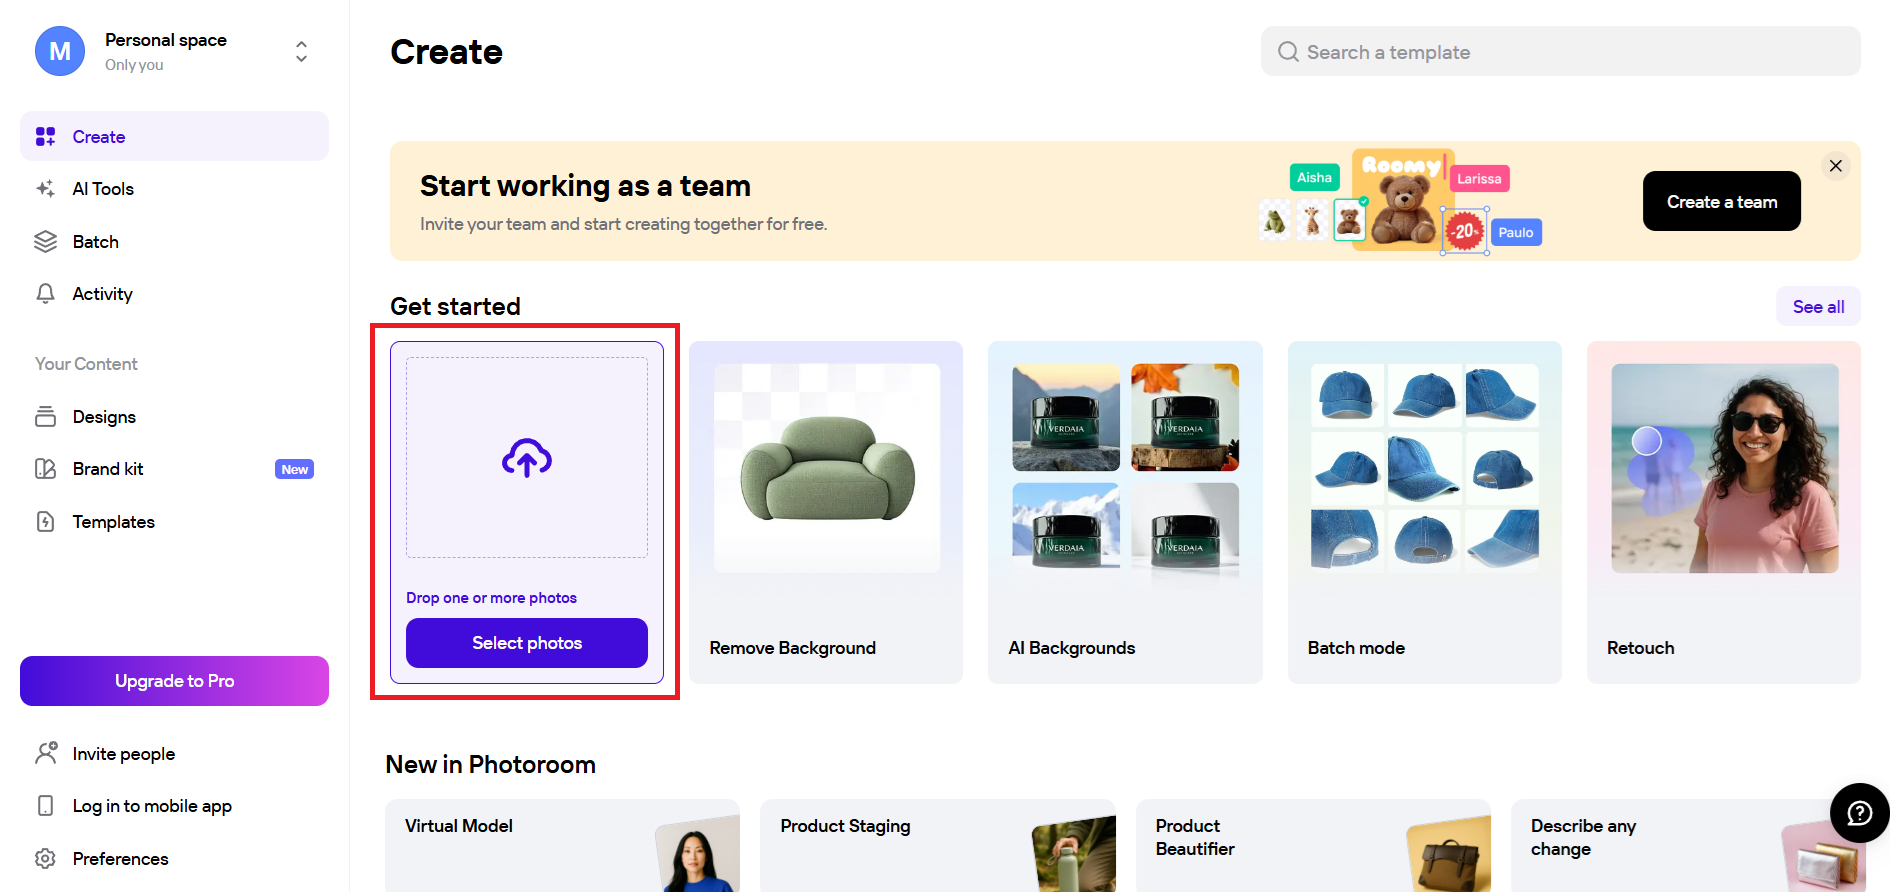Click the AI Tools sparkle icon
The width and height of the screenshot is (1895, 892).
(x=46, y=189)
